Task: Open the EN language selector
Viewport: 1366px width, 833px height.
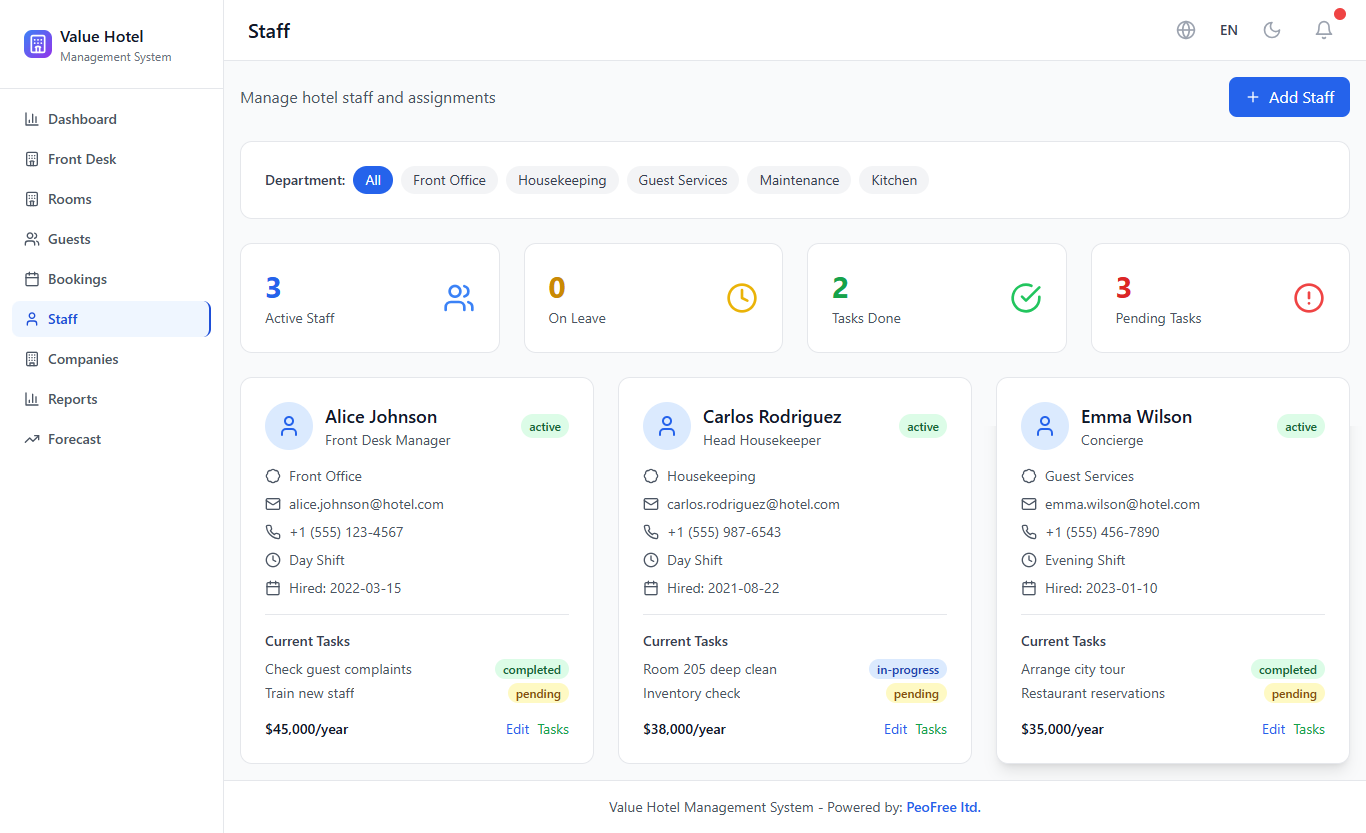Action: pyautogui.click(x=1229, y=30)
